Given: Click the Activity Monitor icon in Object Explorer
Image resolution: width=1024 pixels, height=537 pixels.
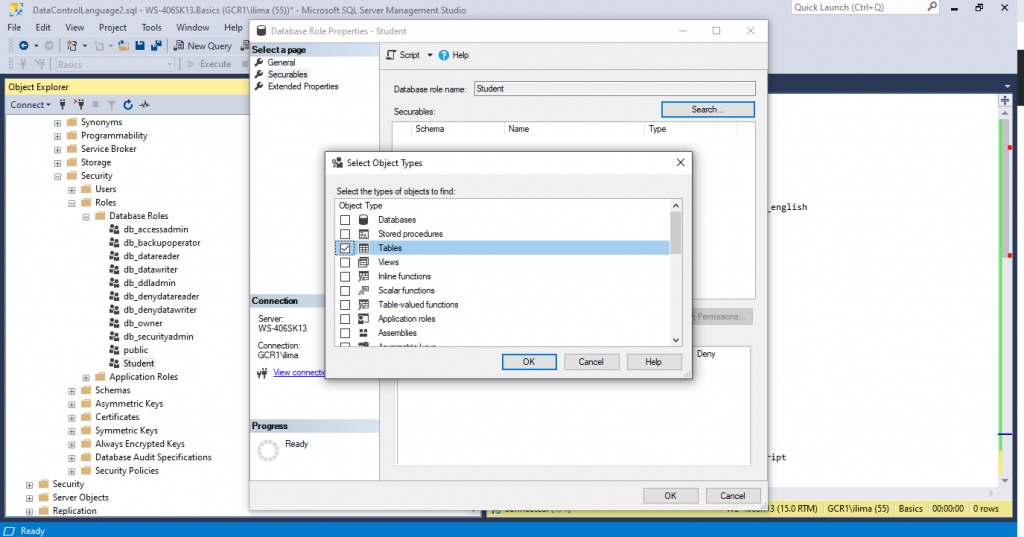Looking at the screenshot, I should click(144, 105).
